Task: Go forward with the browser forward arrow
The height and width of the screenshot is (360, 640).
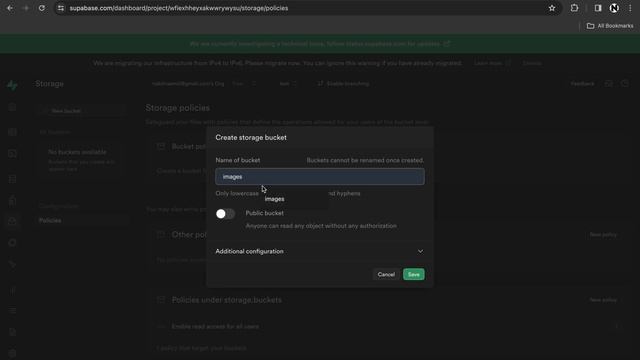Action: (26, 8)
